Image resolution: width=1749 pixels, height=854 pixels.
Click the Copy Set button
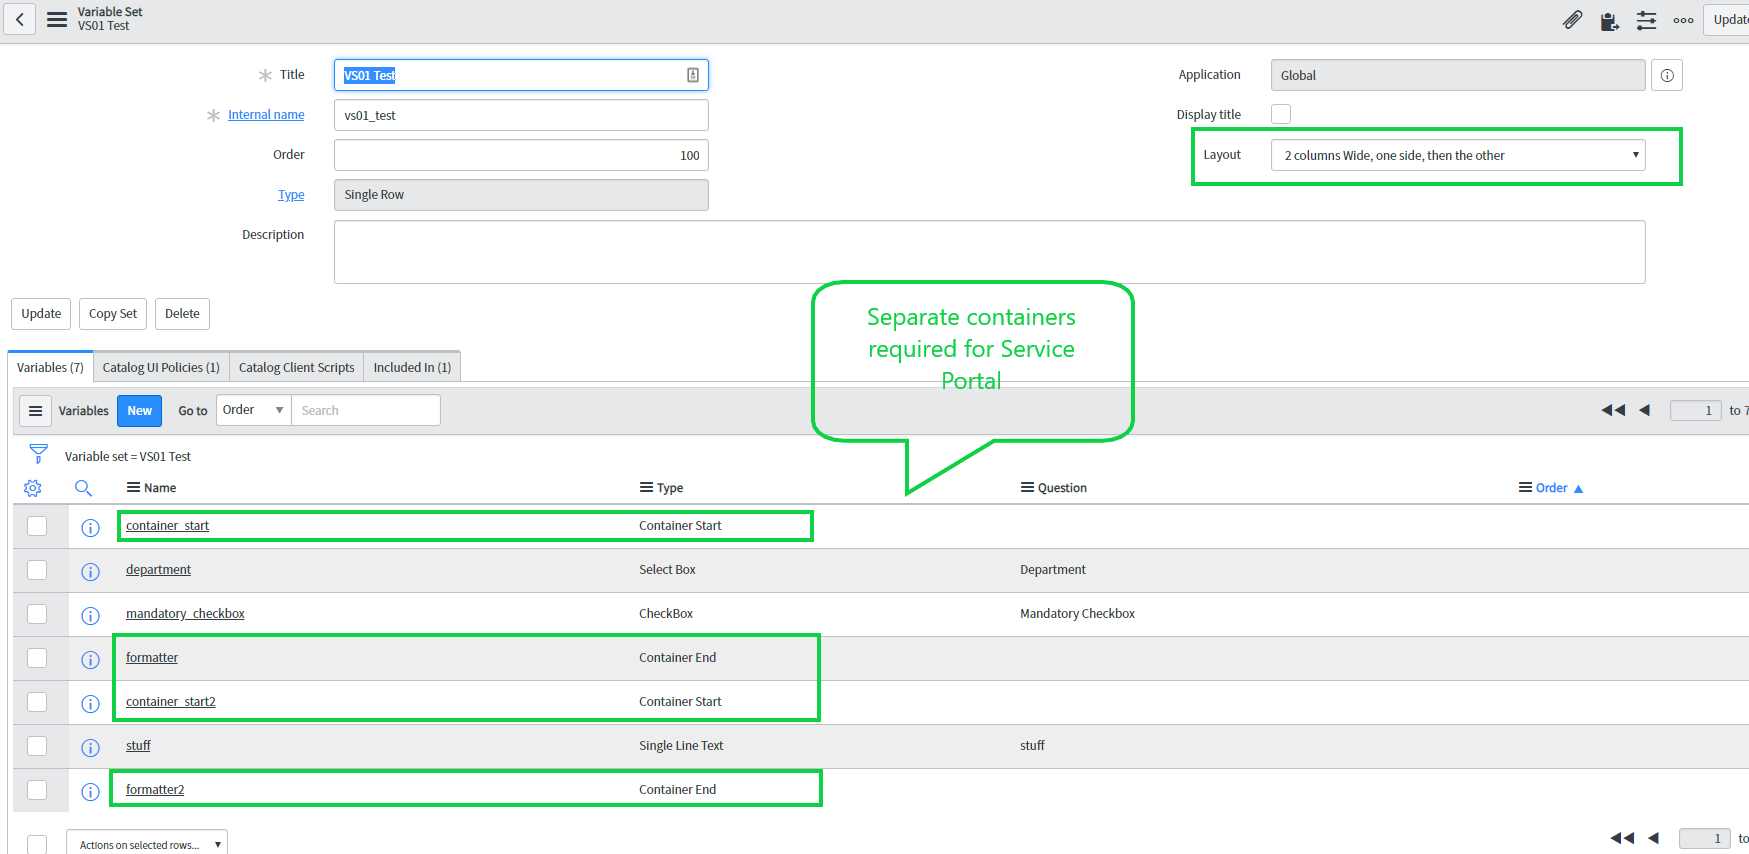click(x=113, y=314)
